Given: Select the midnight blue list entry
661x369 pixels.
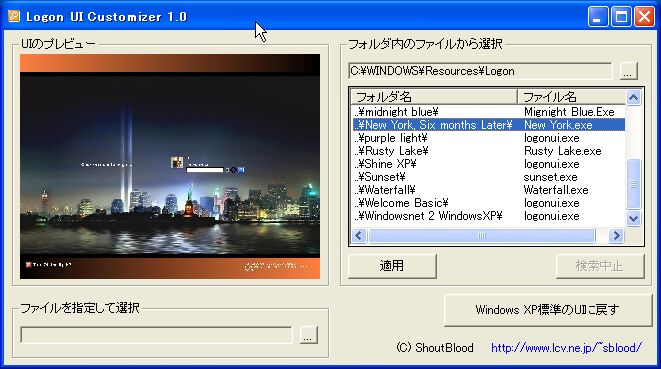Looking at the screenshot, I should [x=489, y=112].
